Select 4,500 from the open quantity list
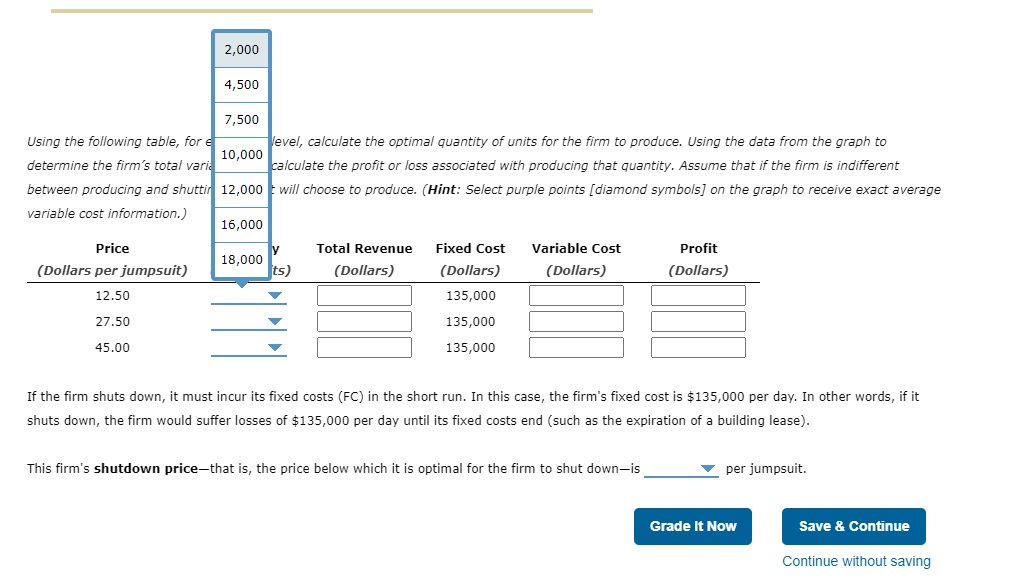Viewport: 1010px width, 579px height. point(241,83)
